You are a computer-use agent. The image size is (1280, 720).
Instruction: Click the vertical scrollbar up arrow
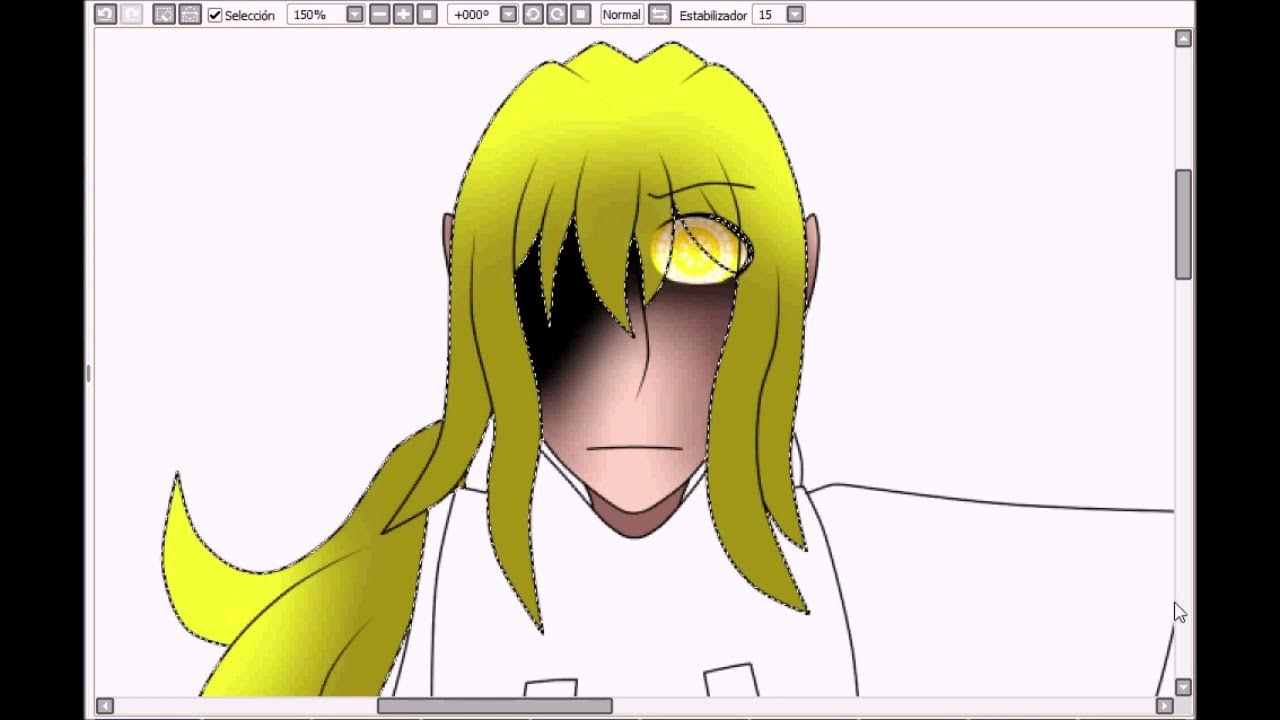tap(1183, 38)
